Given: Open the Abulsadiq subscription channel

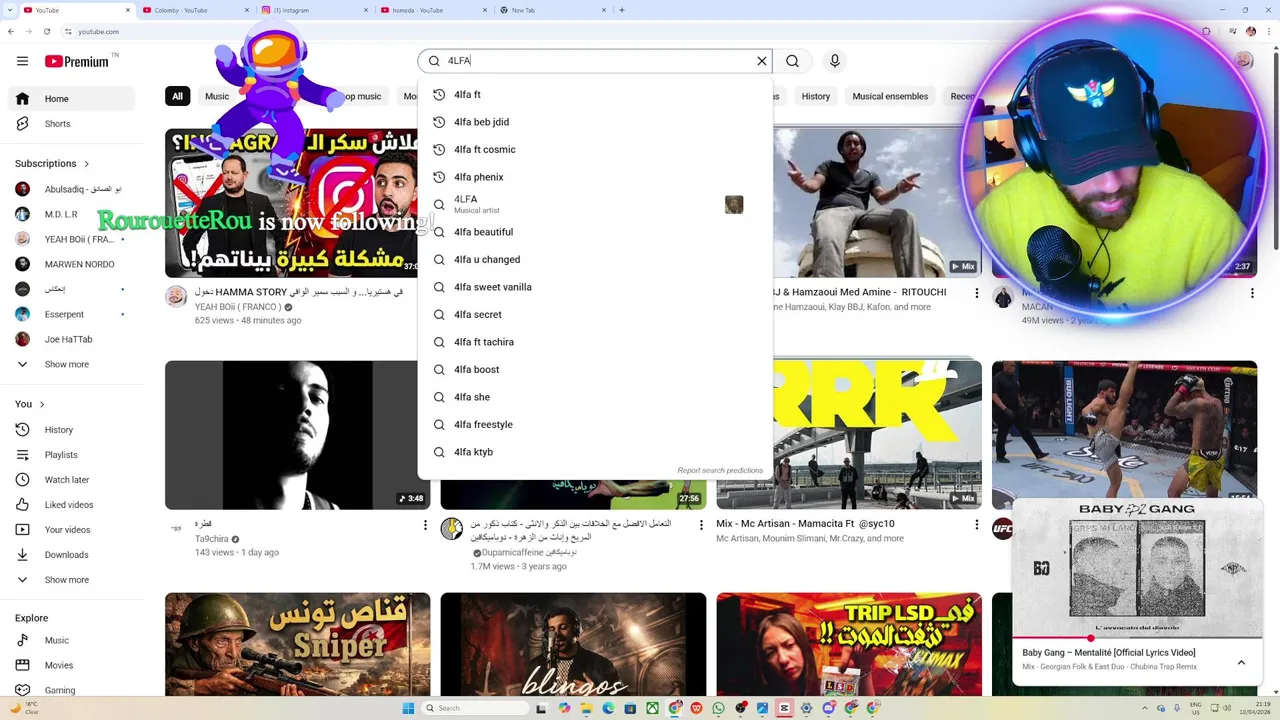Looking at the screenshot, I should point(71,189).
